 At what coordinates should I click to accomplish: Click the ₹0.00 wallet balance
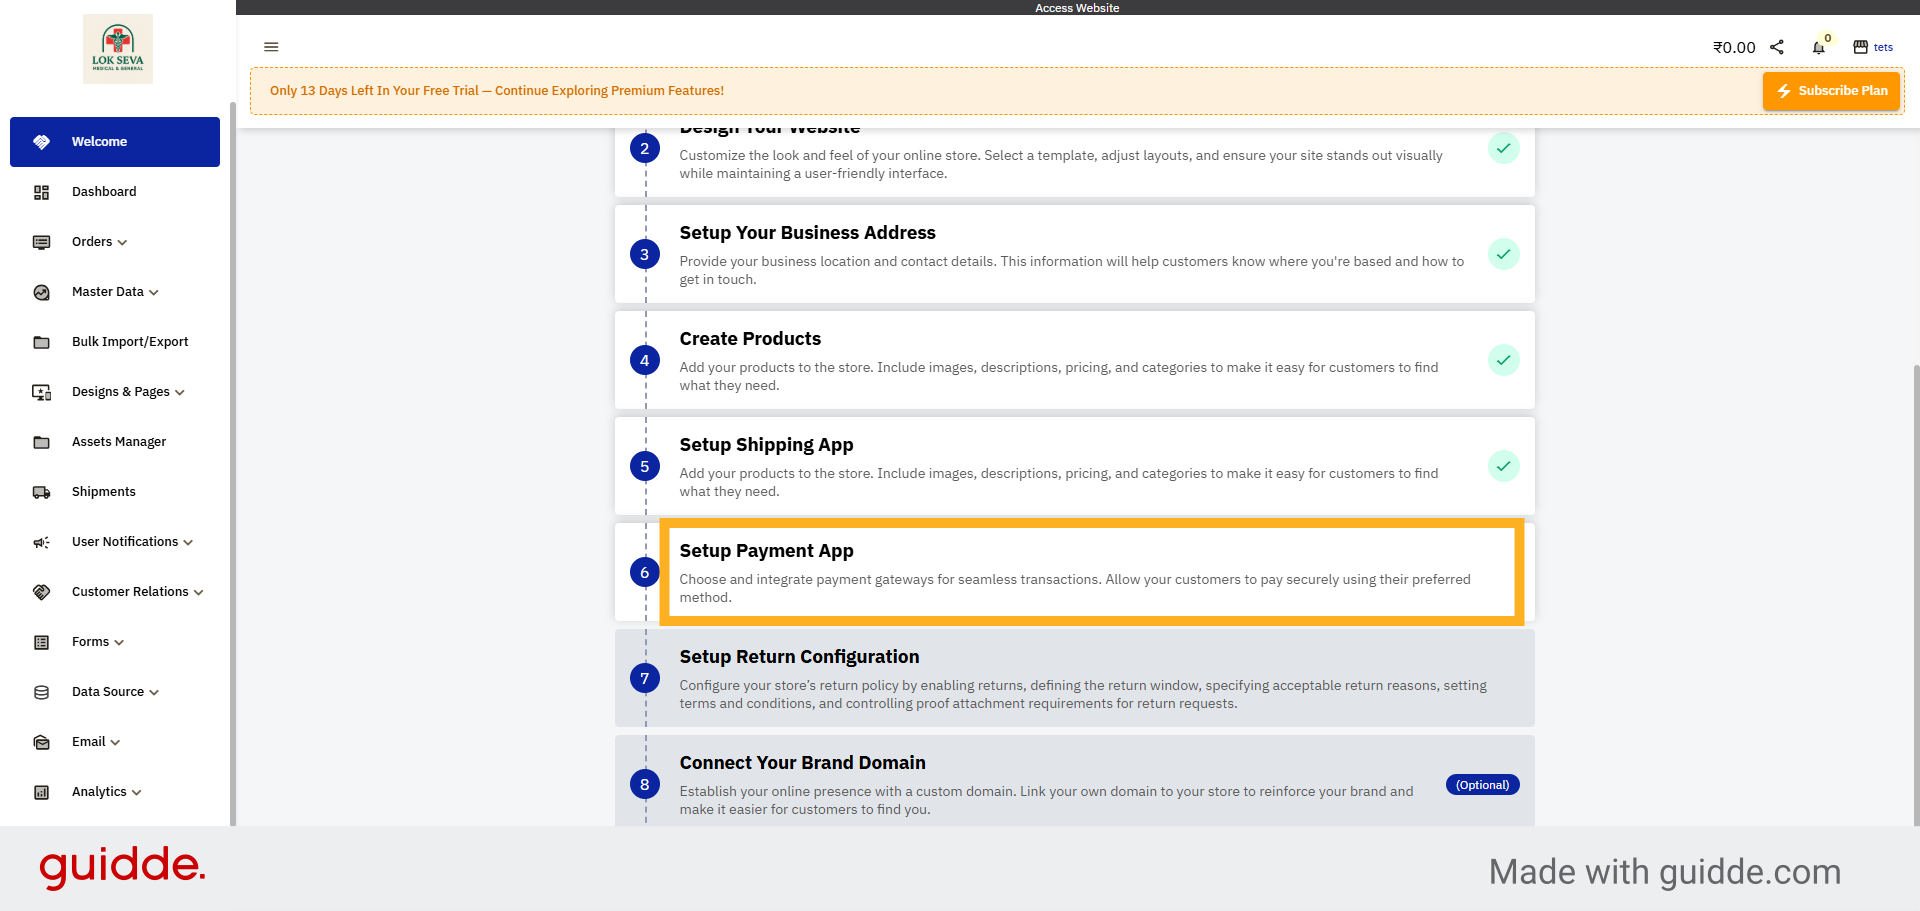pos(1734,47)
